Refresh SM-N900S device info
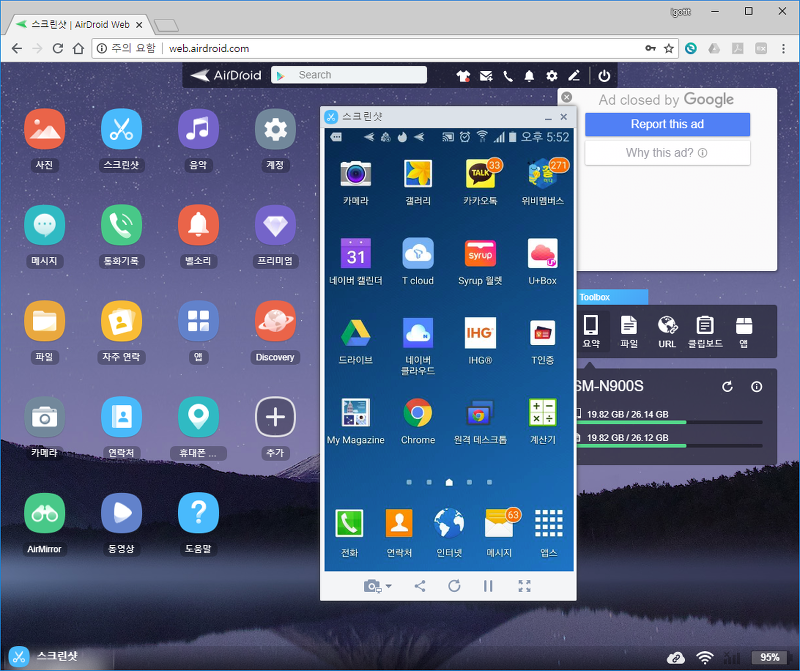Screen dimensions: 800x671 (727, 386)
